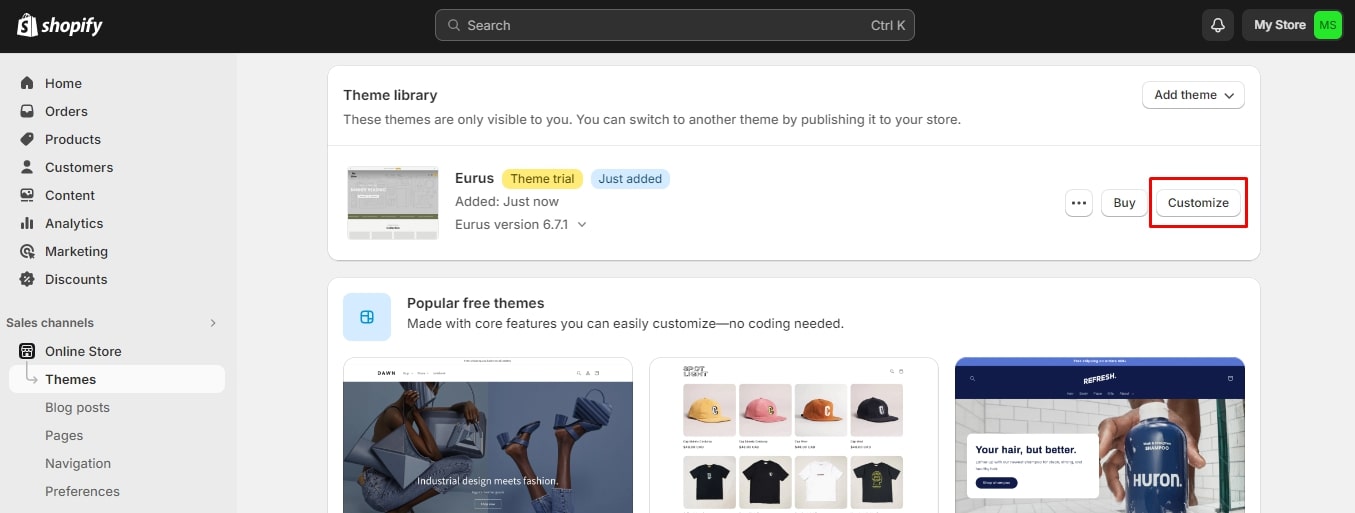This screenshot has height=513, width=1355.
Task: Click the Popular free themes heading
Action: tap(475, 303)
